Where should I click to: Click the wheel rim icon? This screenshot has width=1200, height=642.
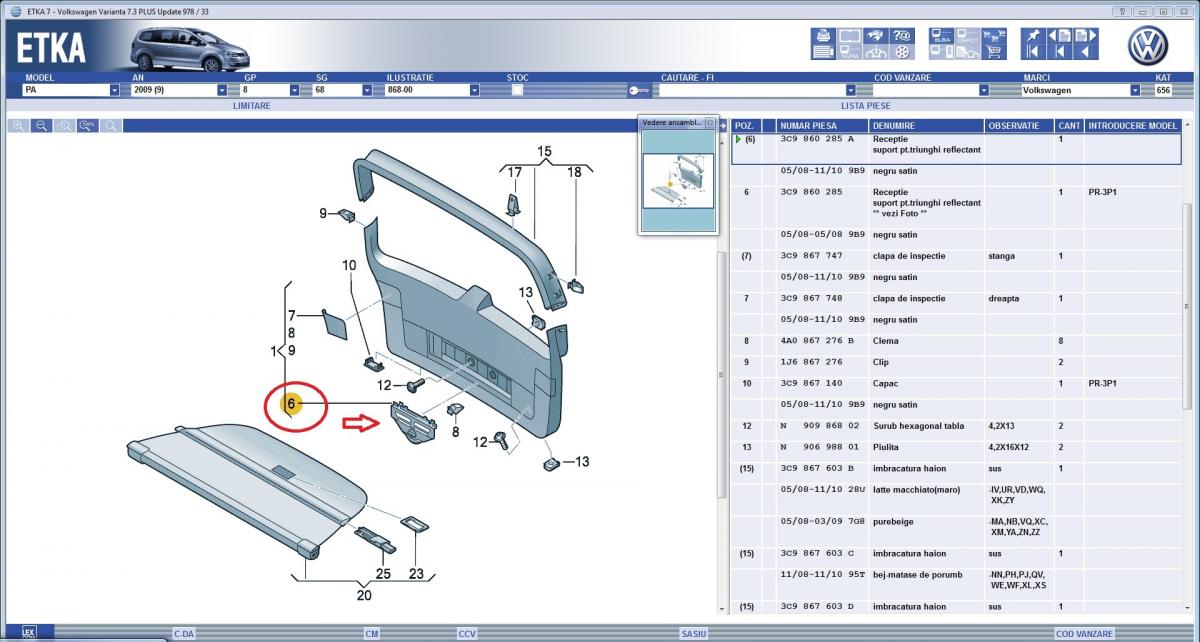click(x=902, y=52)
